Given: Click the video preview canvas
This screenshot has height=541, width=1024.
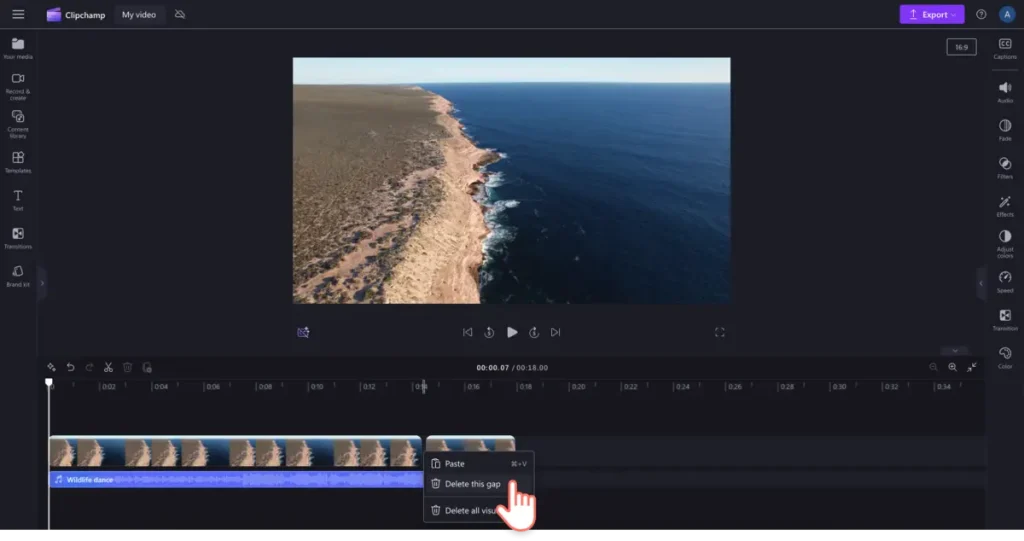Looking at the screenshot, I should pos(511,180).
